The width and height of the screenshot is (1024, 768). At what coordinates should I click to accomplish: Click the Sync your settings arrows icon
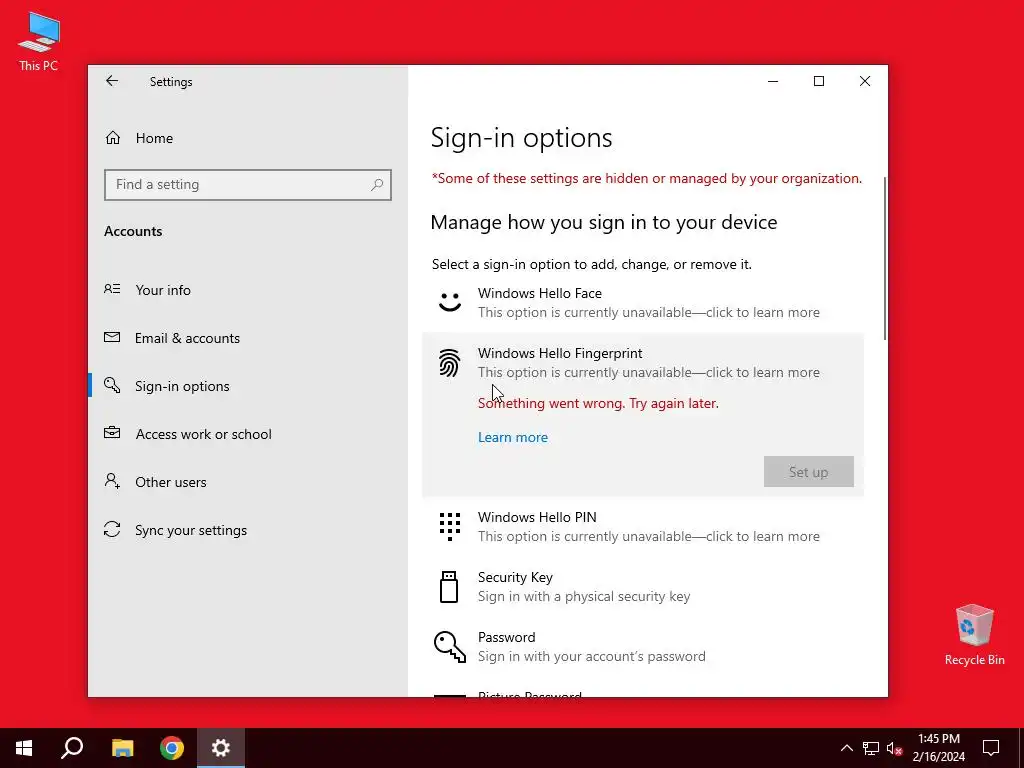pyautogui.click(x=112, y=529)
